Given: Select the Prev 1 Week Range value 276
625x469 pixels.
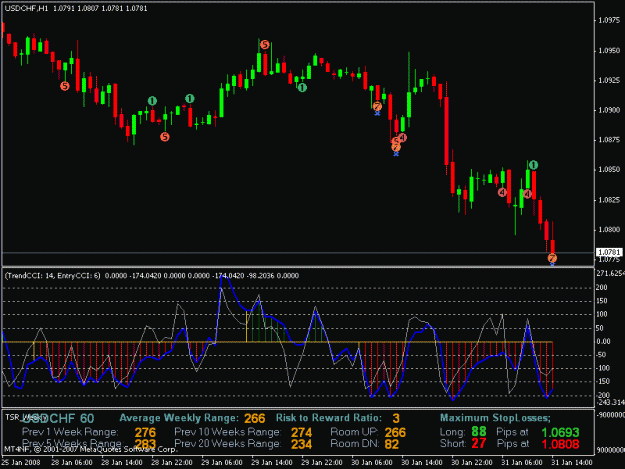Looking at the screenshot, I should point(145,432).
